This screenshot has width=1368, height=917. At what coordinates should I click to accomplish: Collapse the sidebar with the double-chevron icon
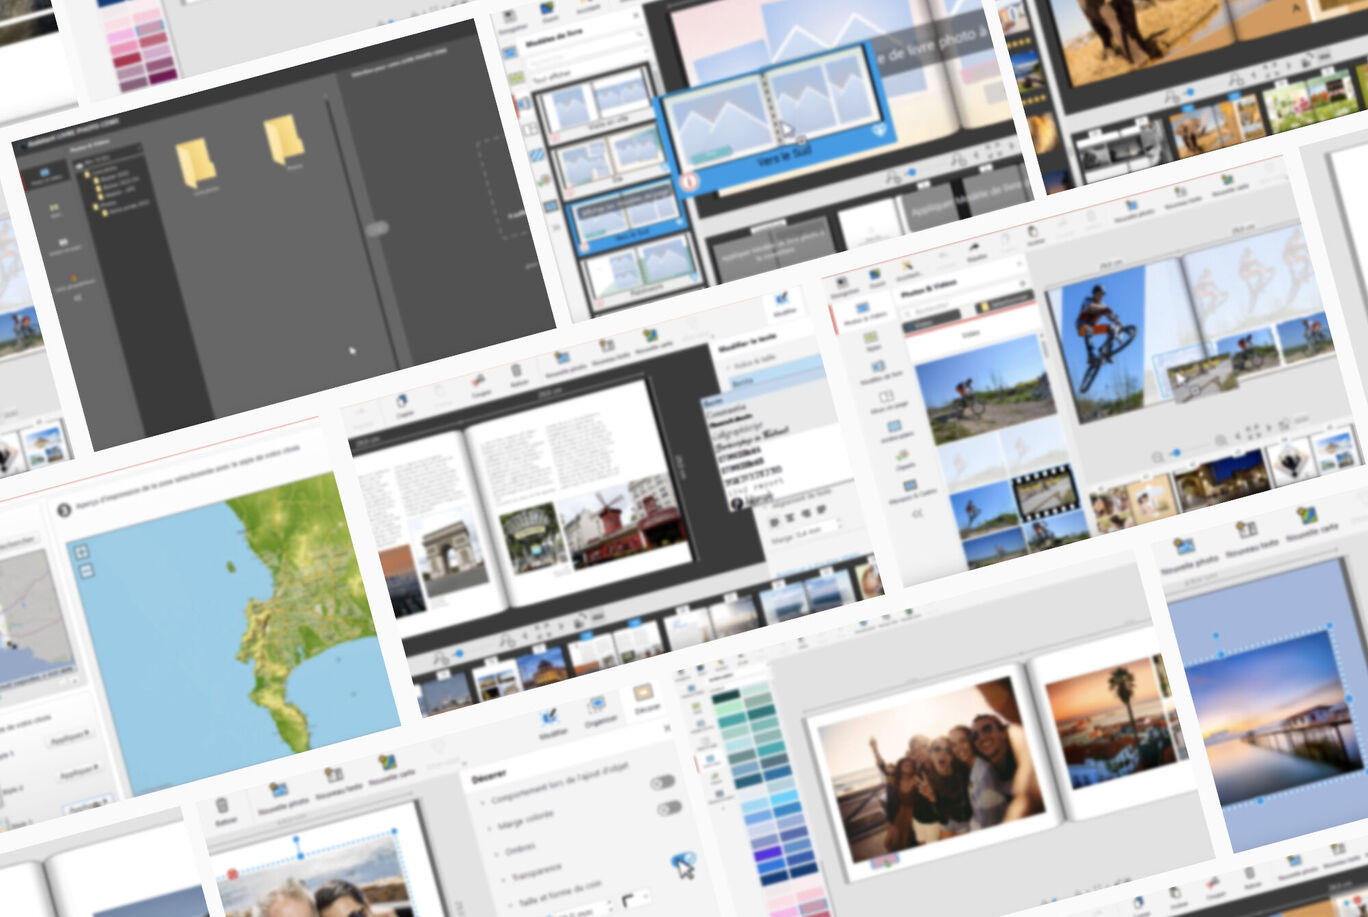[916, 514]
